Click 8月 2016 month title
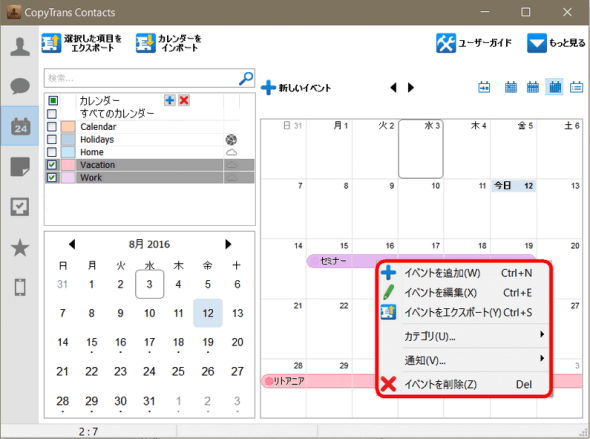The width and height of the screenshot is (590, 439). click(149, 244)
